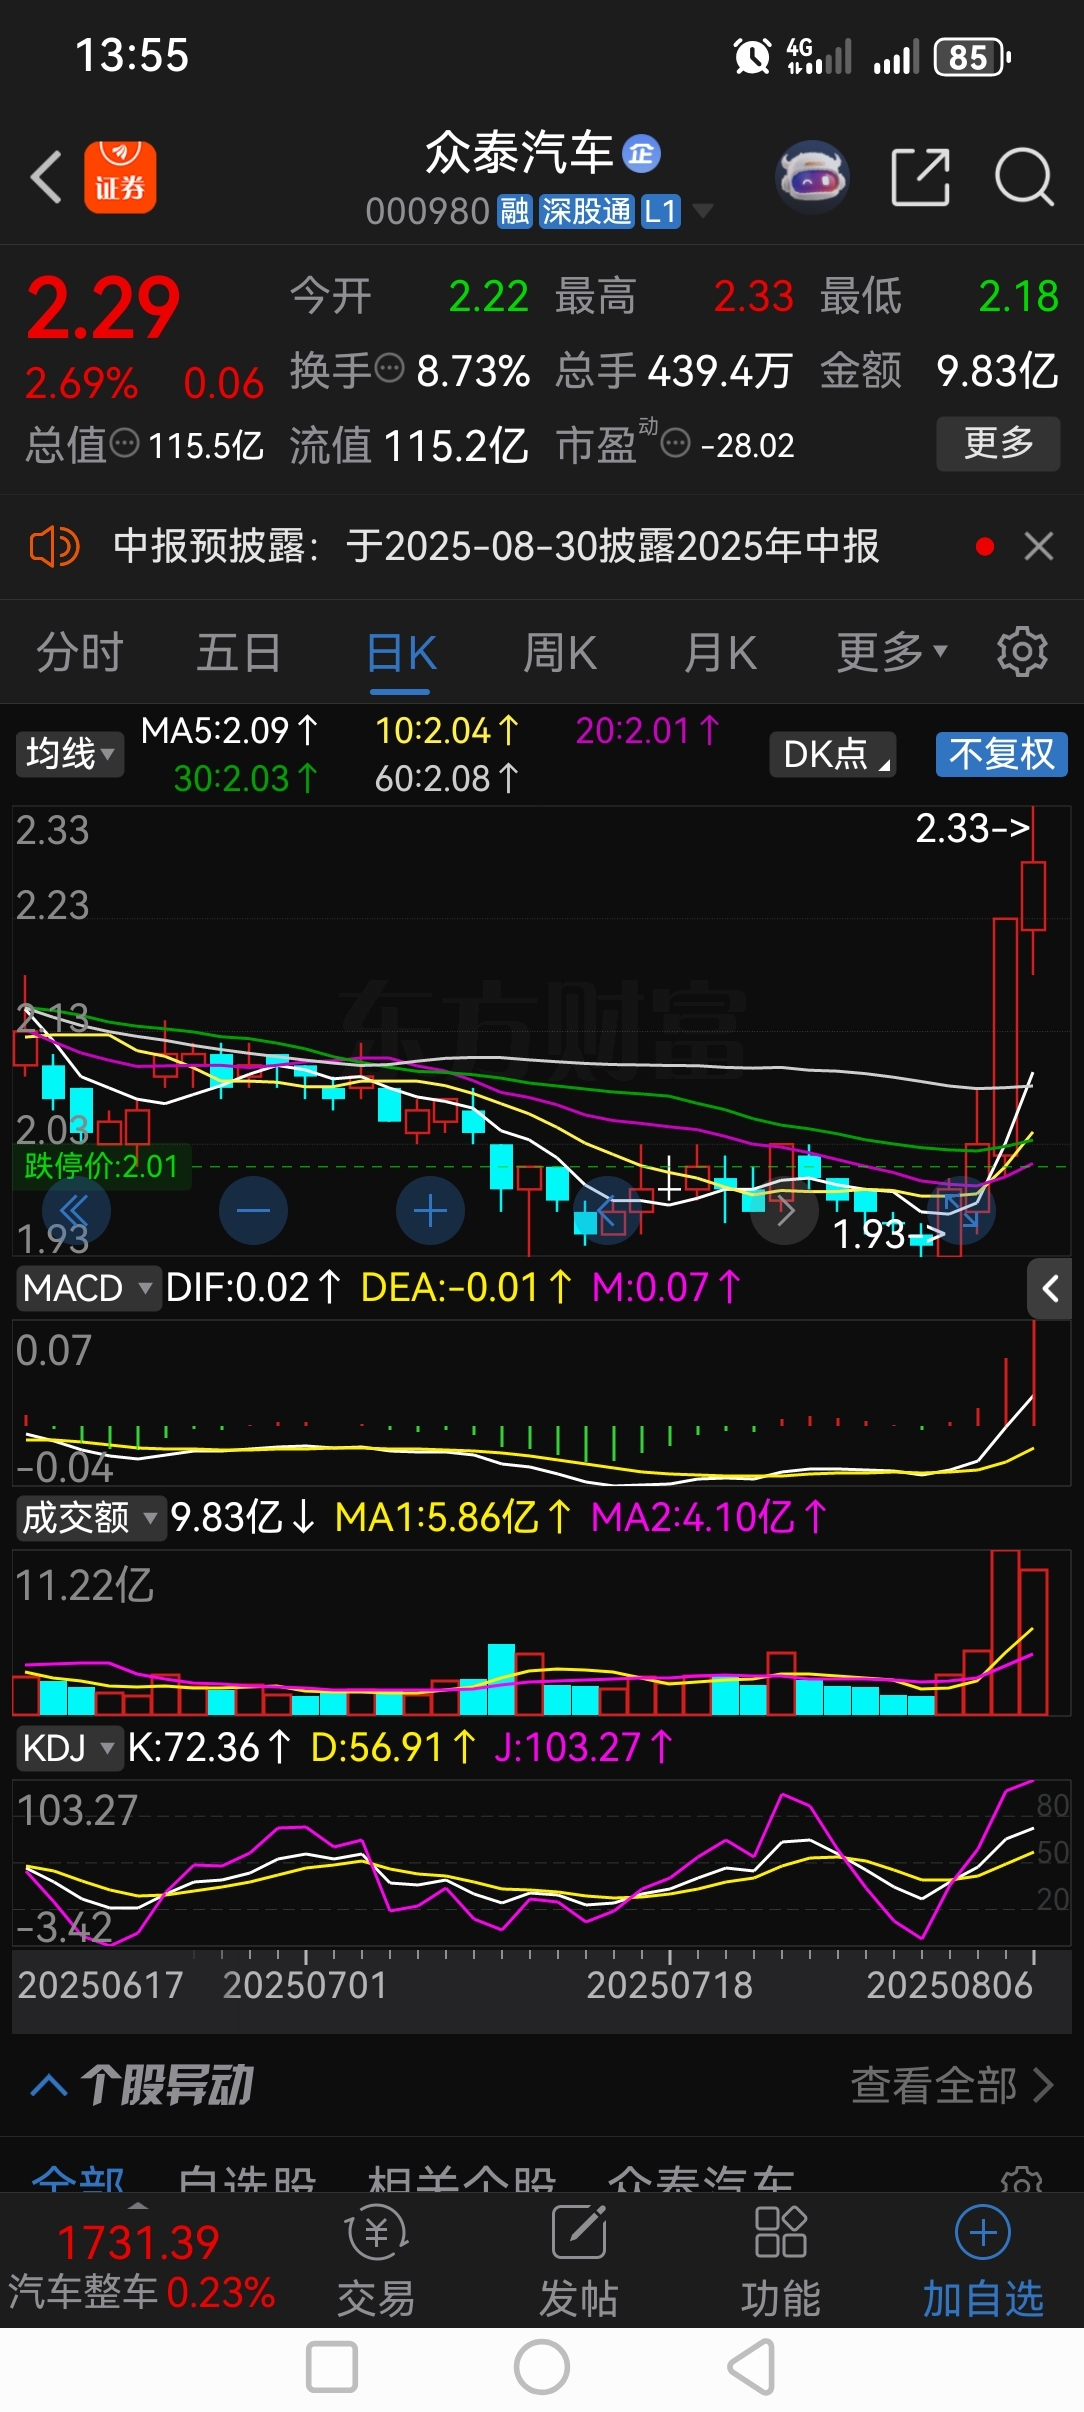Tap the 跌停价:2.01 label

[x=101, y=1166]
